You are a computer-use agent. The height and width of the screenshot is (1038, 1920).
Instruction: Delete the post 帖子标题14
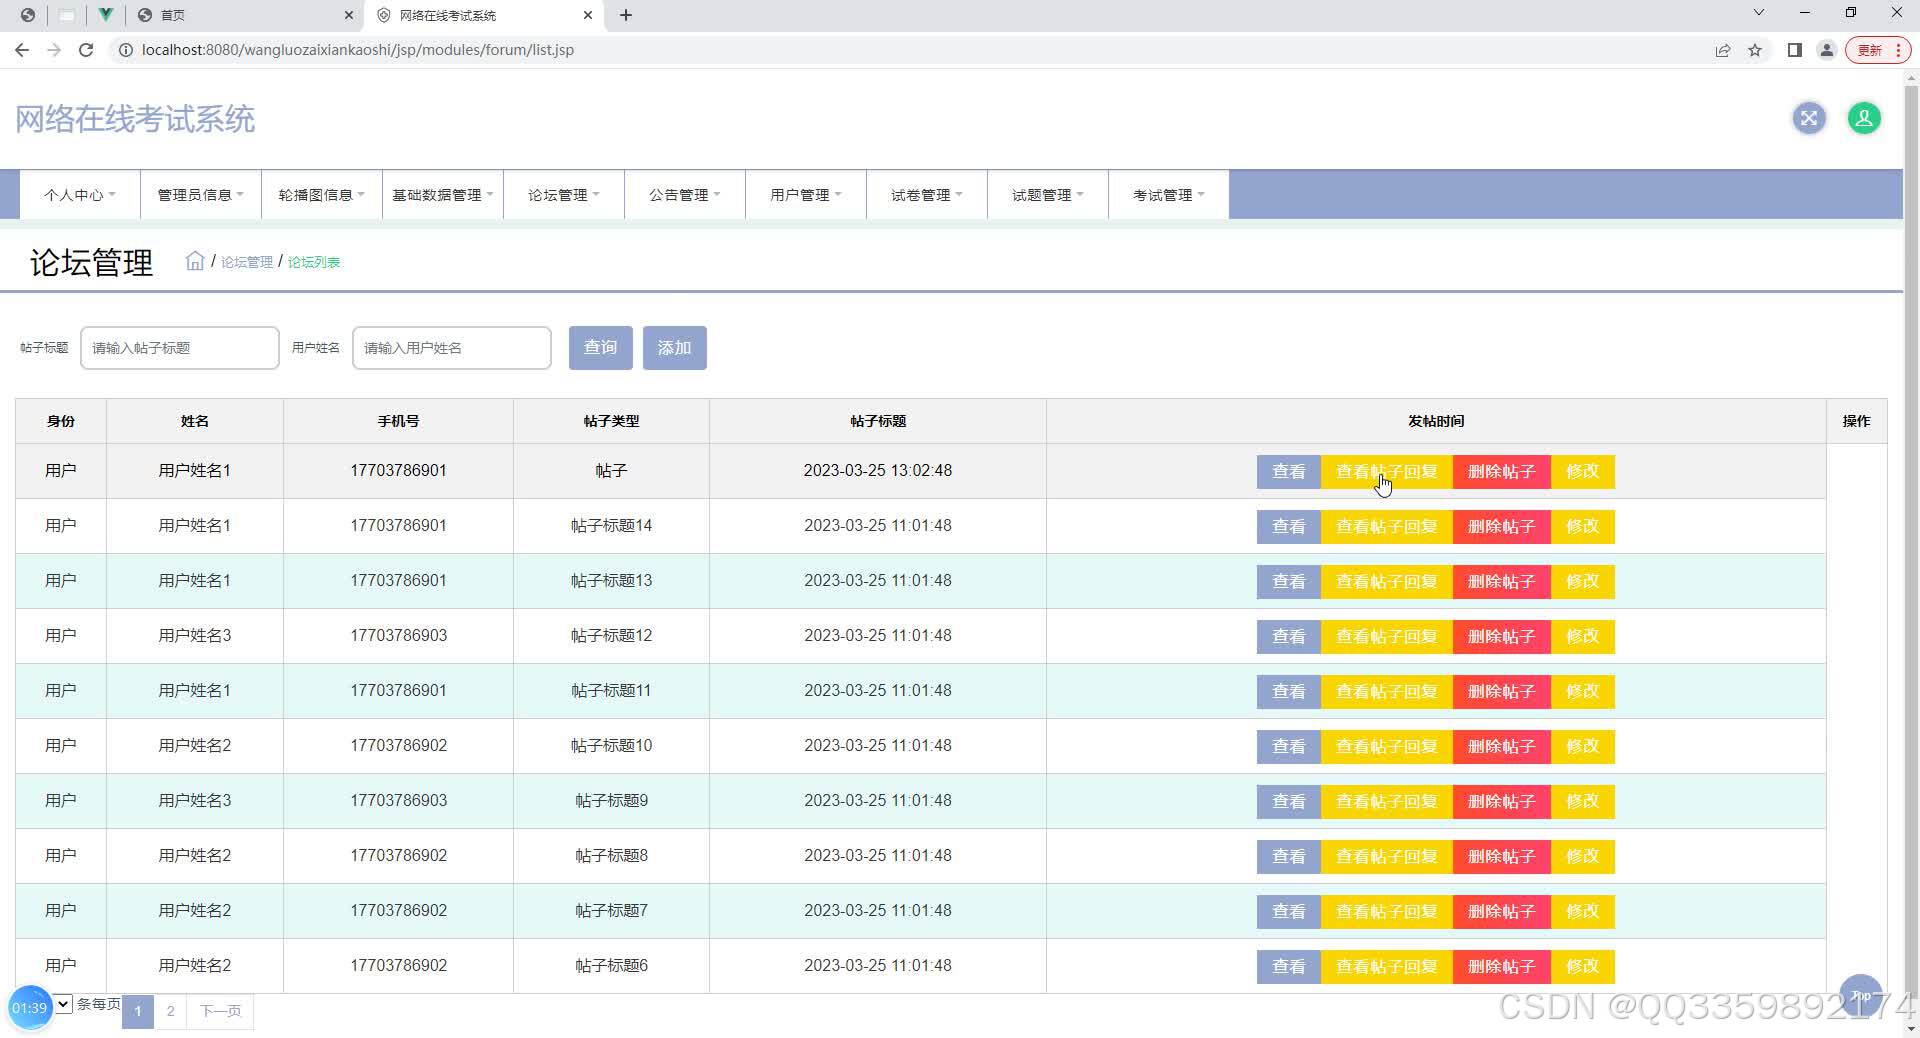point(1501,527)
